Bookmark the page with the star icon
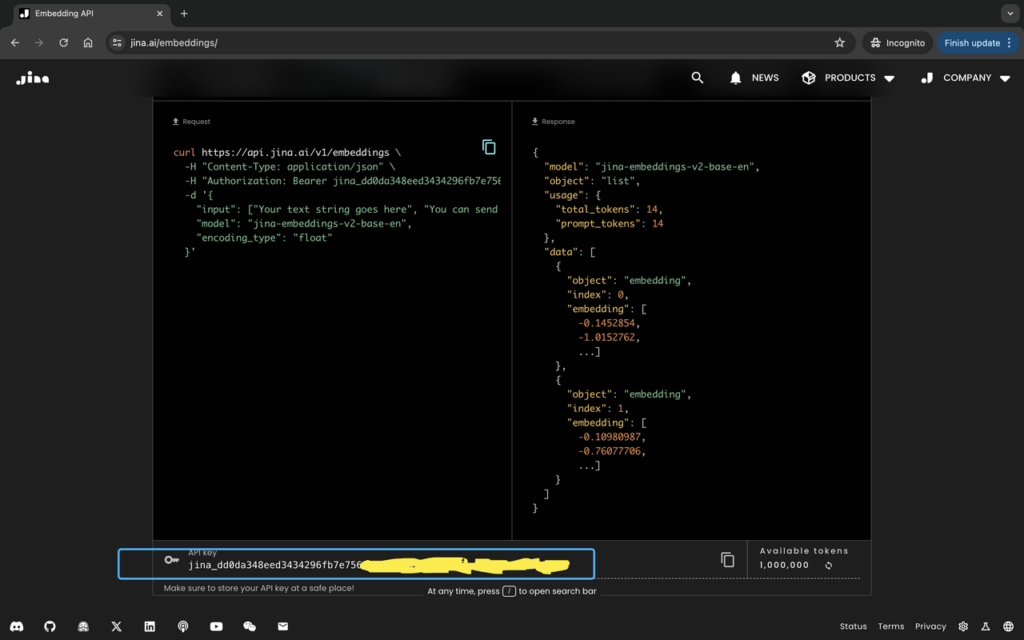 839,42
